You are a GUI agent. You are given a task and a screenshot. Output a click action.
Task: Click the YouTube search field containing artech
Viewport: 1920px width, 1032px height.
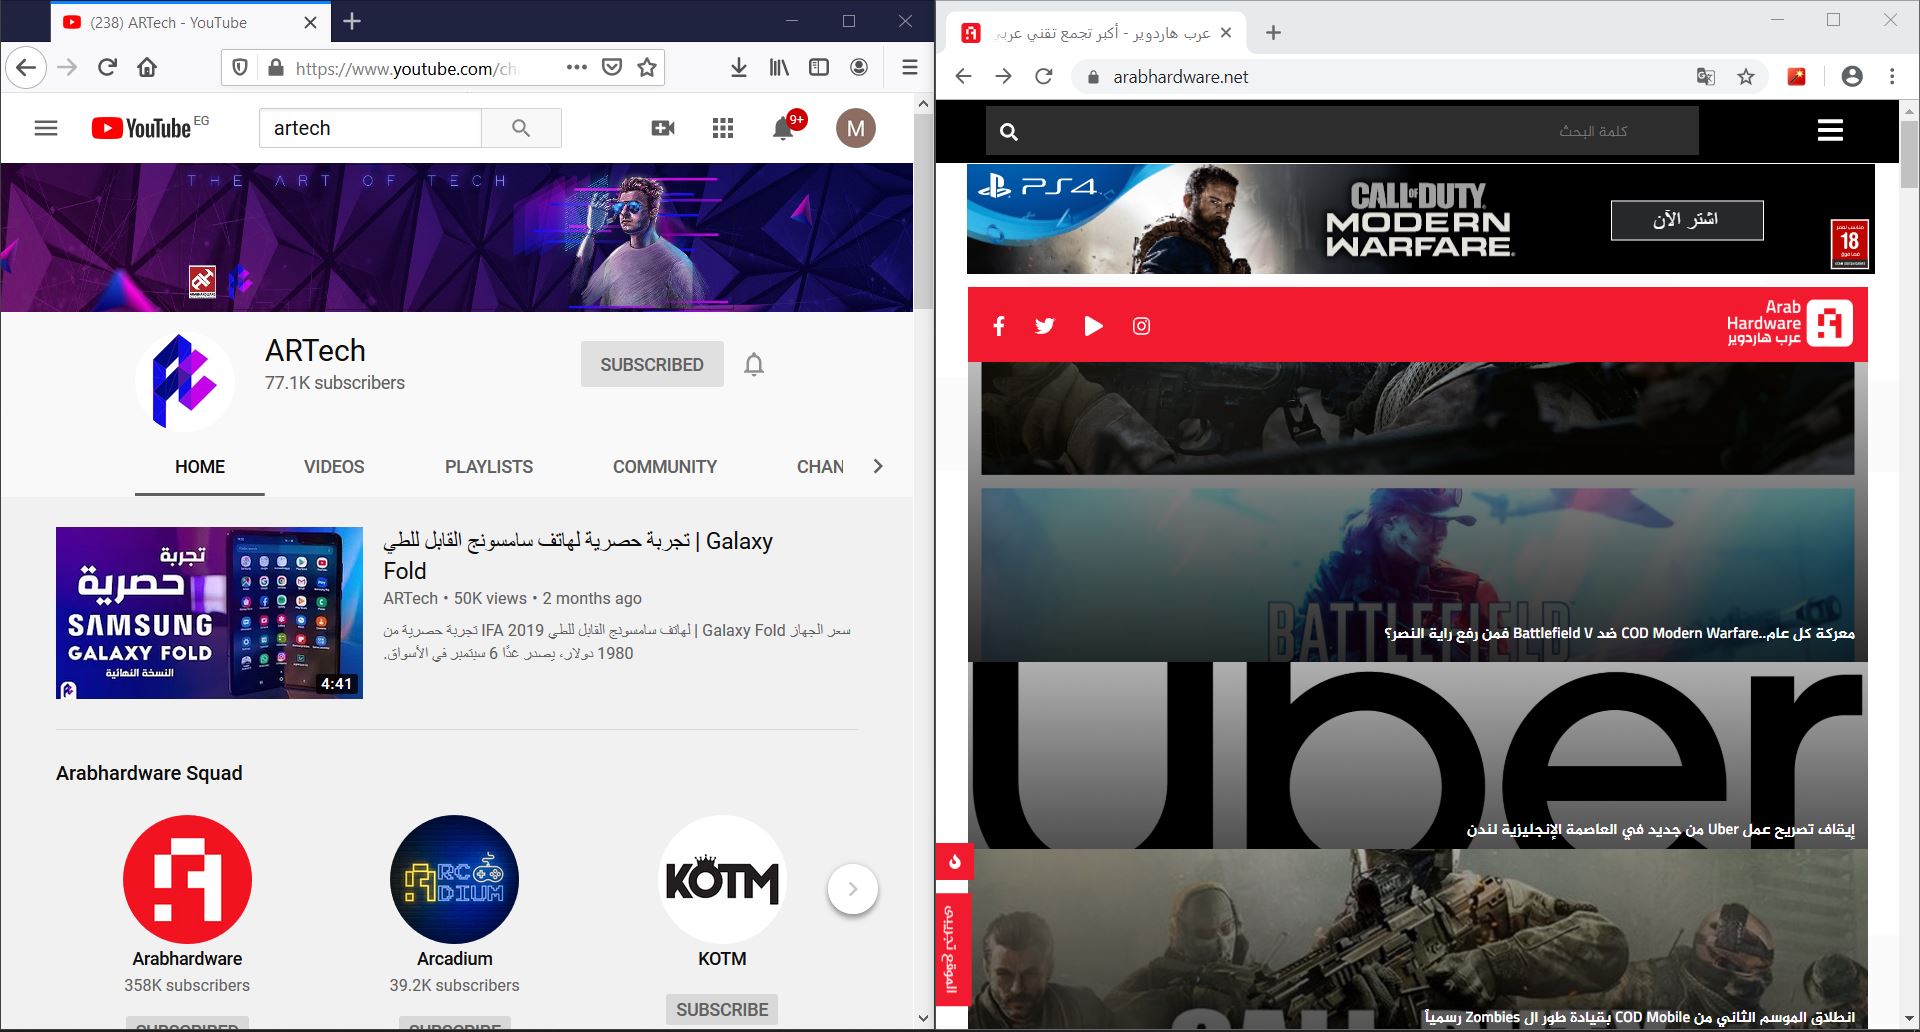[370, 128]
